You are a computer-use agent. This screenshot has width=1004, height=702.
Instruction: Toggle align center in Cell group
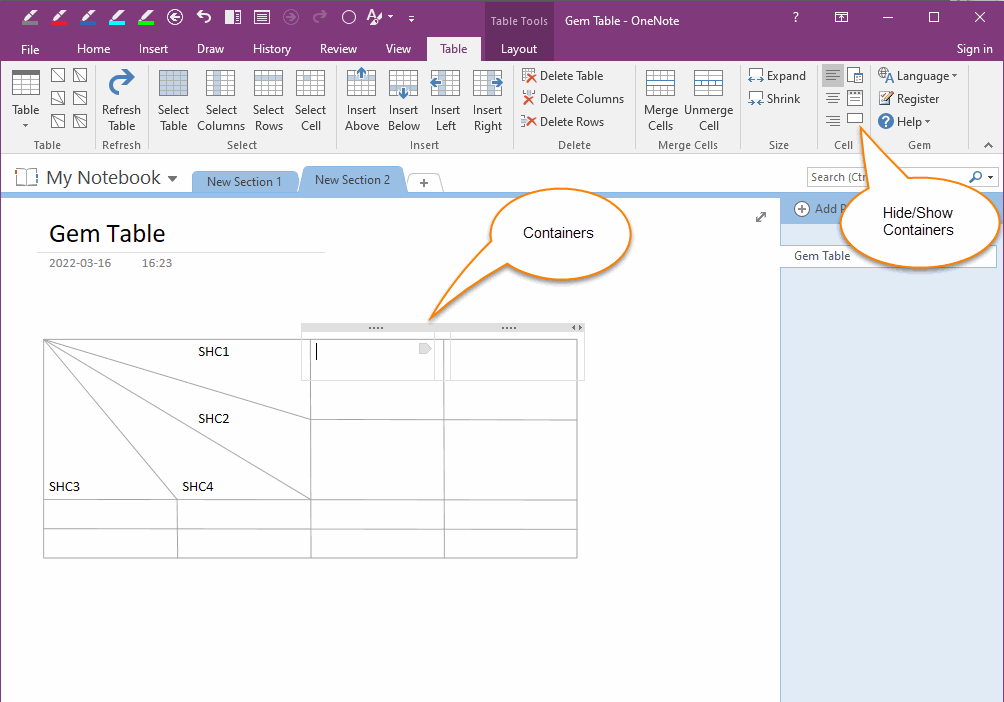(832, 98)
